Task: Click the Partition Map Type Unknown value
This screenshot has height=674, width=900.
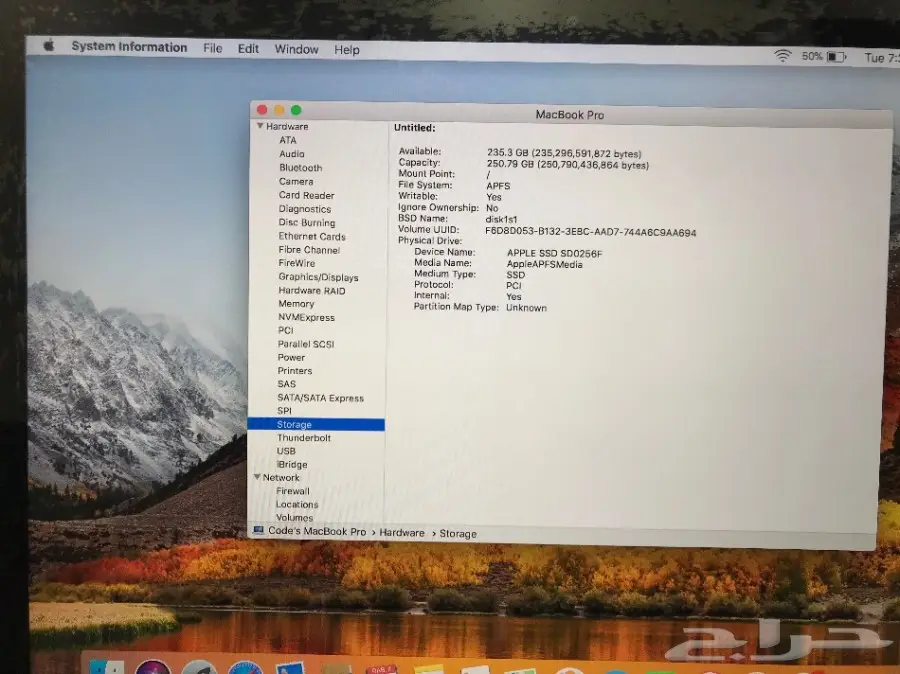Action: (526, 308)
